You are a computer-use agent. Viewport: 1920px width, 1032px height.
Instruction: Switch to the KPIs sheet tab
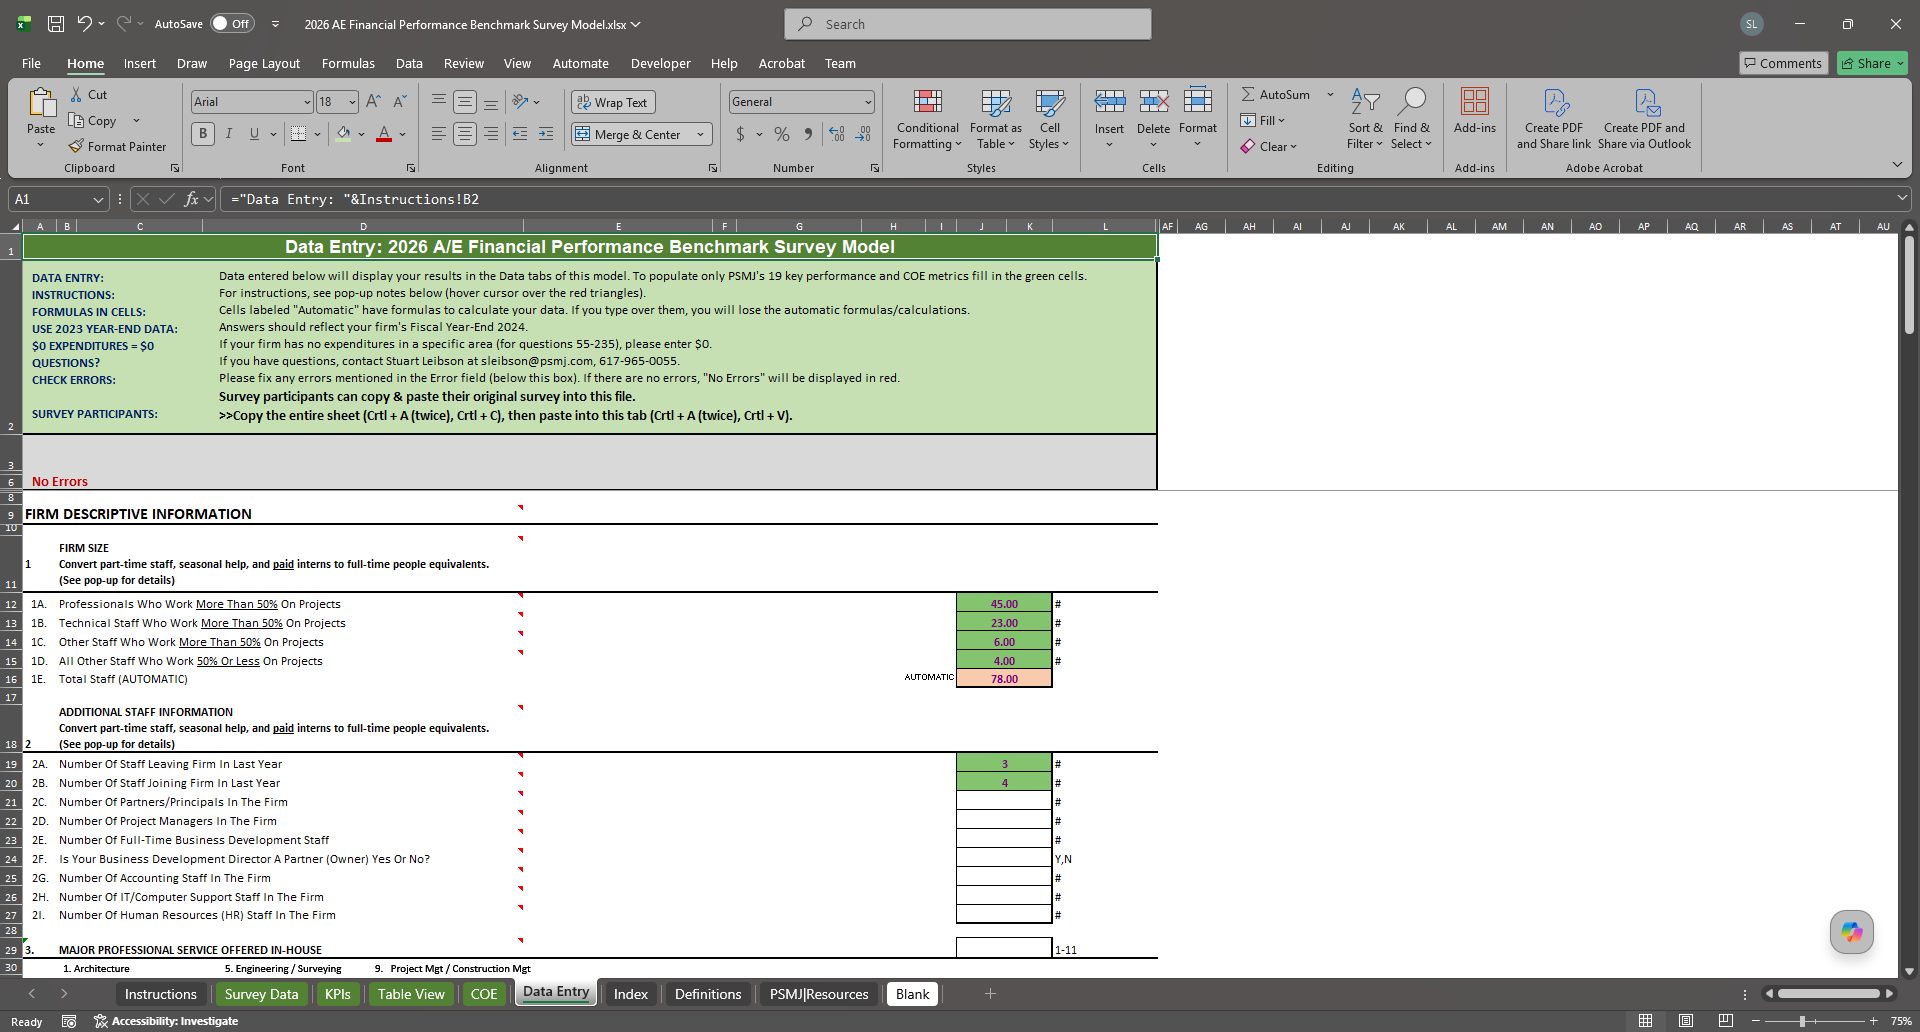[338, 994]
